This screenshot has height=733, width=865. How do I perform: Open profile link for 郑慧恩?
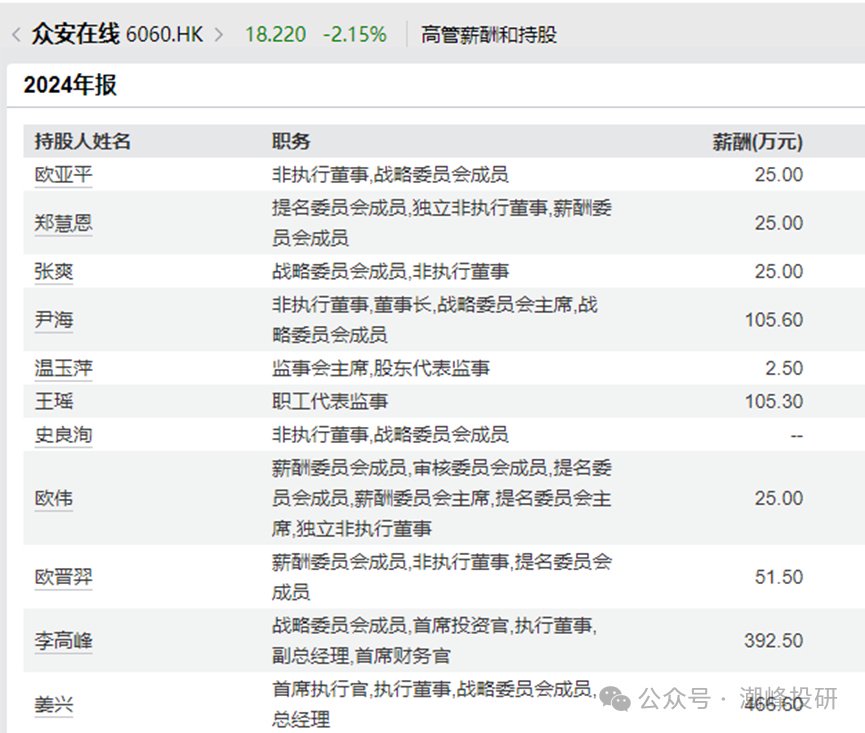pyautogui.click(x=63, y=223)
